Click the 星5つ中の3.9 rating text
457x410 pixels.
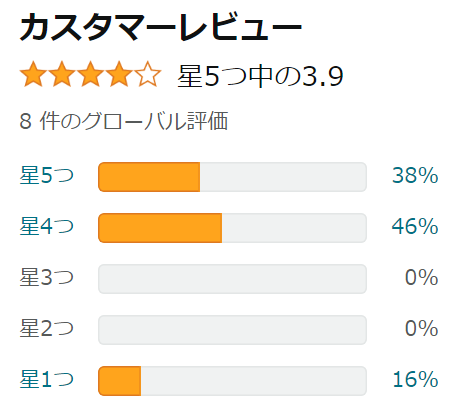[260, 76]
